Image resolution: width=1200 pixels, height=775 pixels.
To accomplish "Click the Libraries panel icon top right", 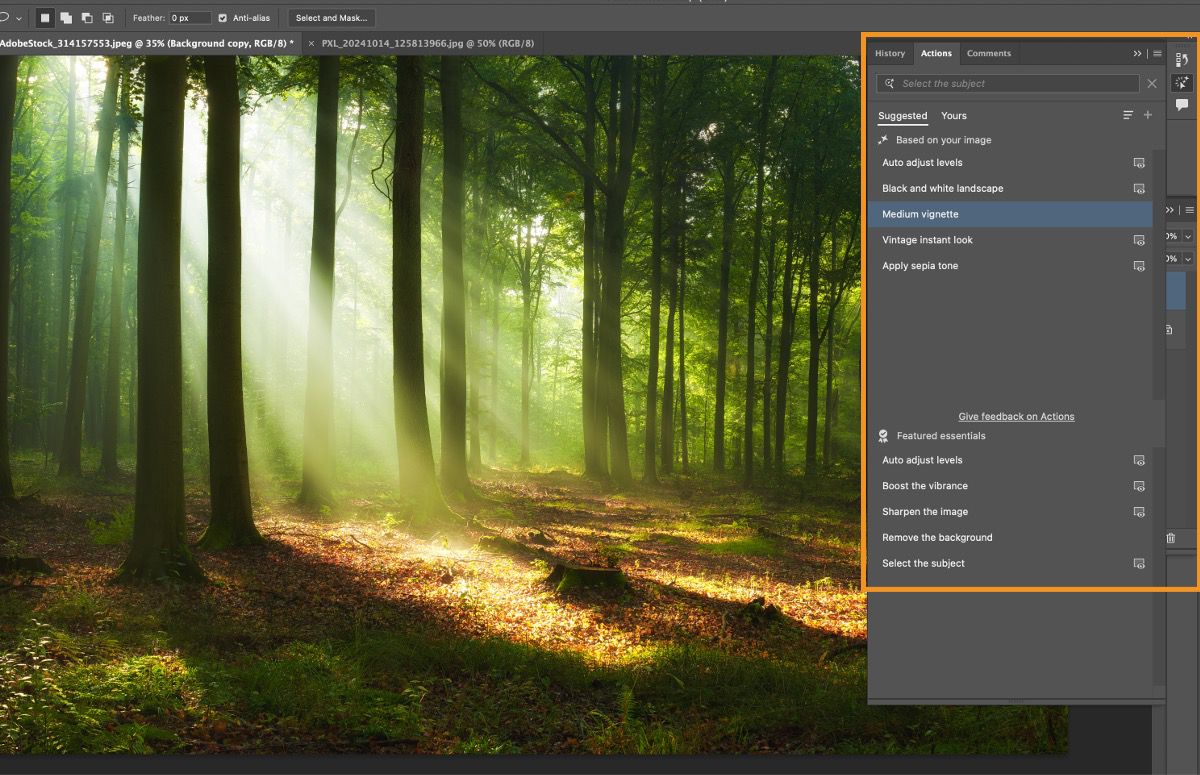I will tap(1182, 60).
